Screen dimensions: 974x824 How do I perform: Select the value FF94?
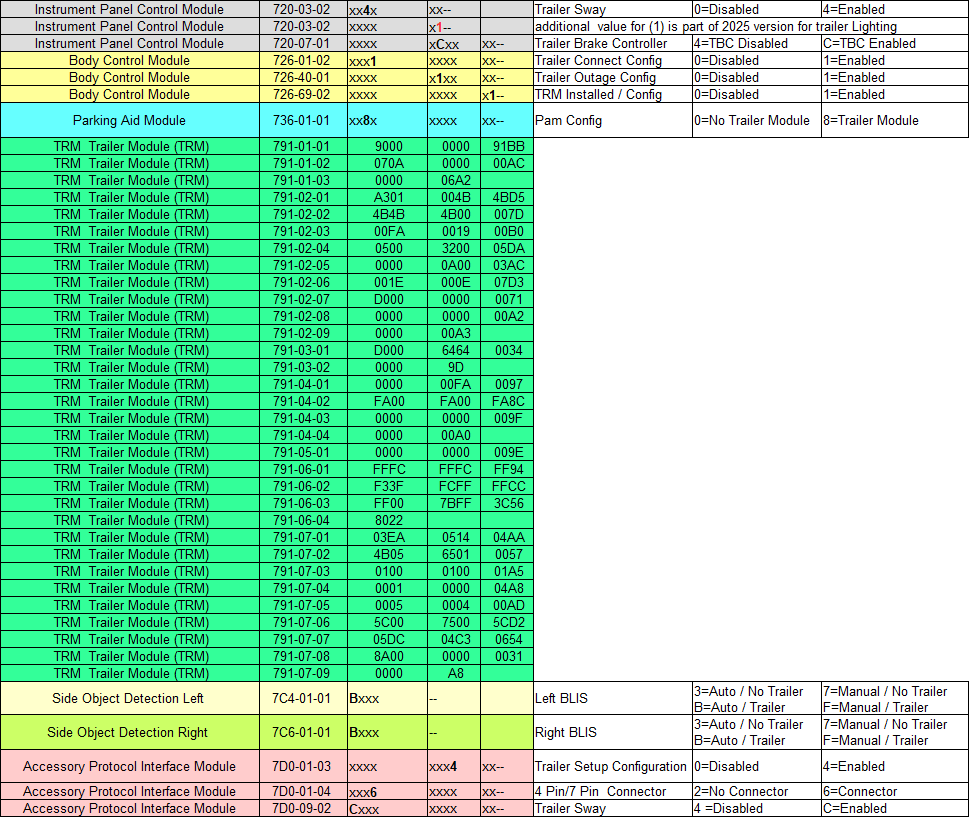(x=509, y=469)
